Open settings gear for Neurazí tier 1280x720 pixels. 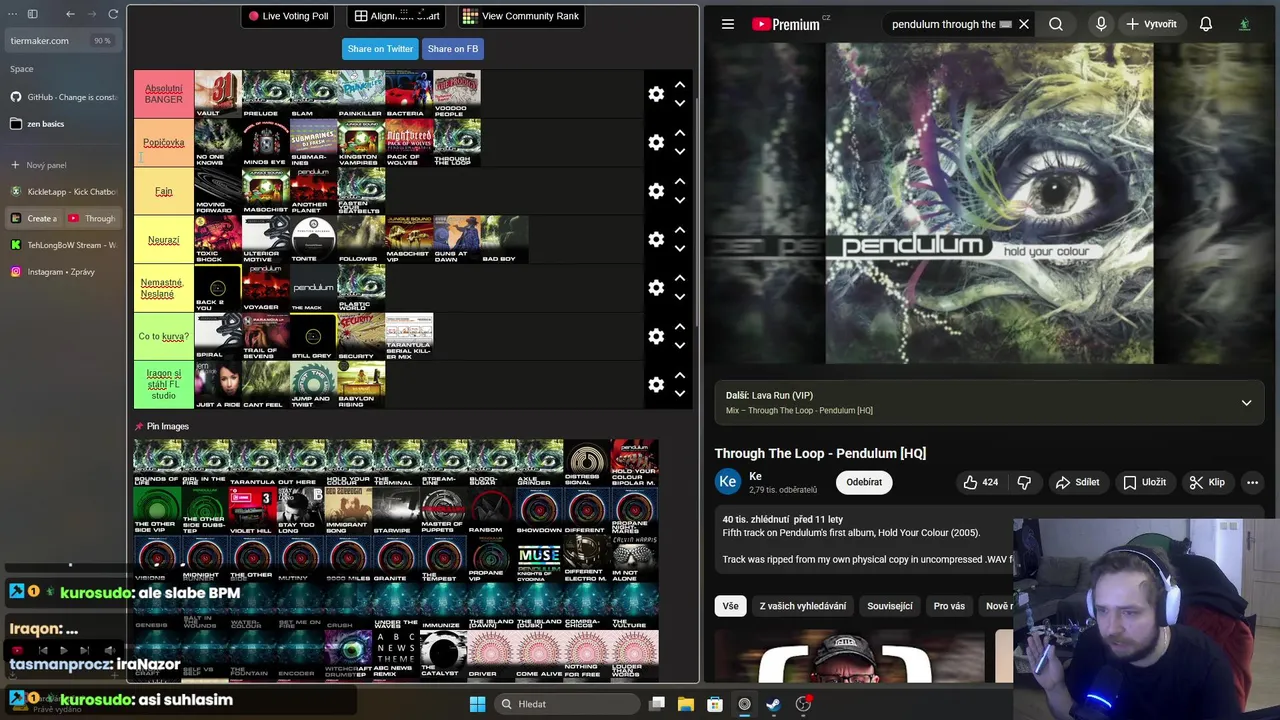656,239
